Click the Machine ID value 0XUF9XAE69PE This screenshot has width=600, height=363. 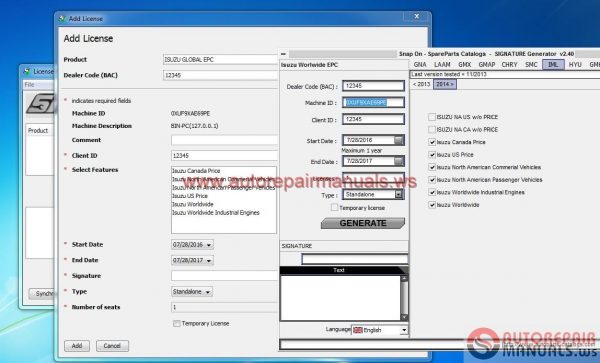tap(190, 114)
